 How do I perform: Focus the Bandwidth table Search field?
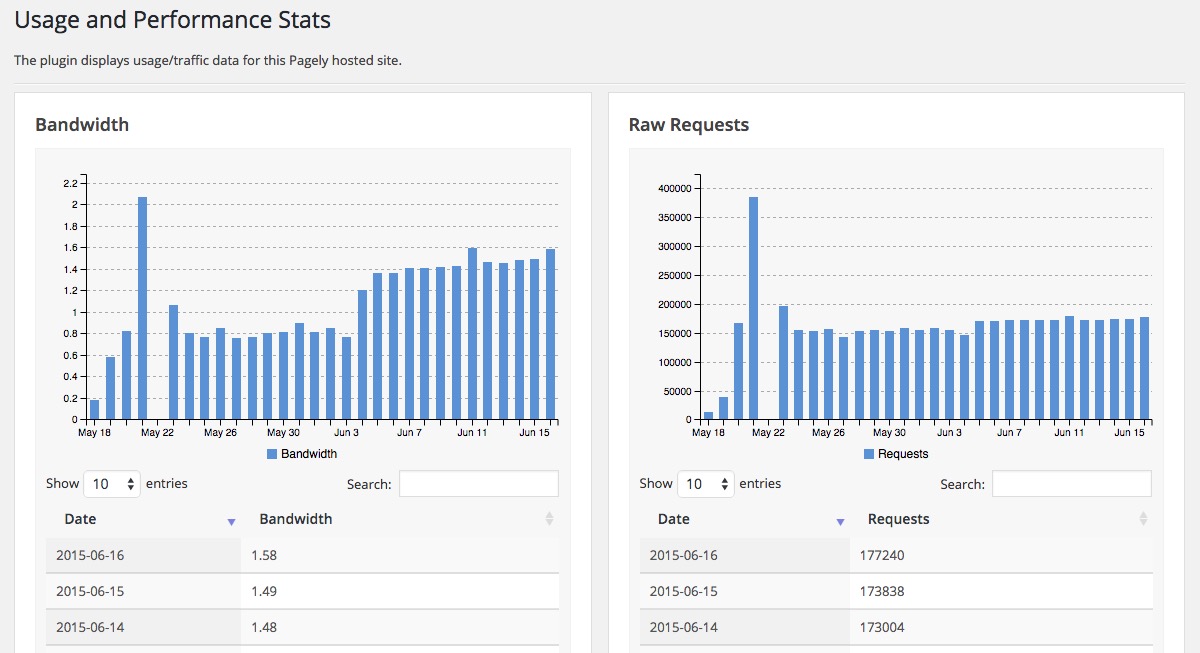coord(479,484)
